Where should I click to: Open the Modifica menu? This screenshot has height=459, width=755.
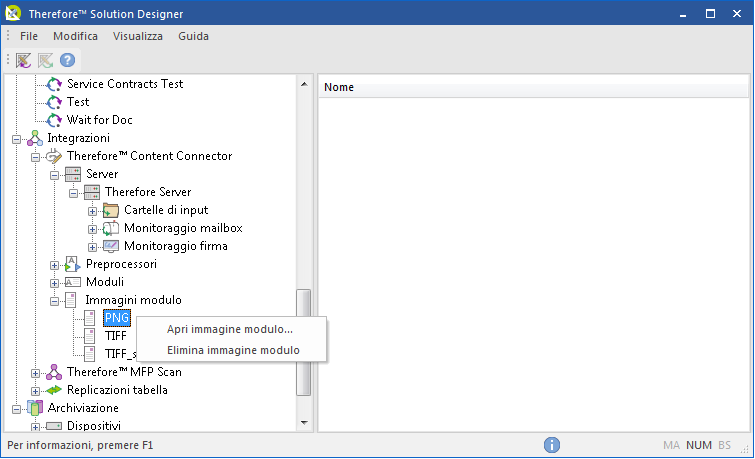pyautogui.click(x=75, y=36)
